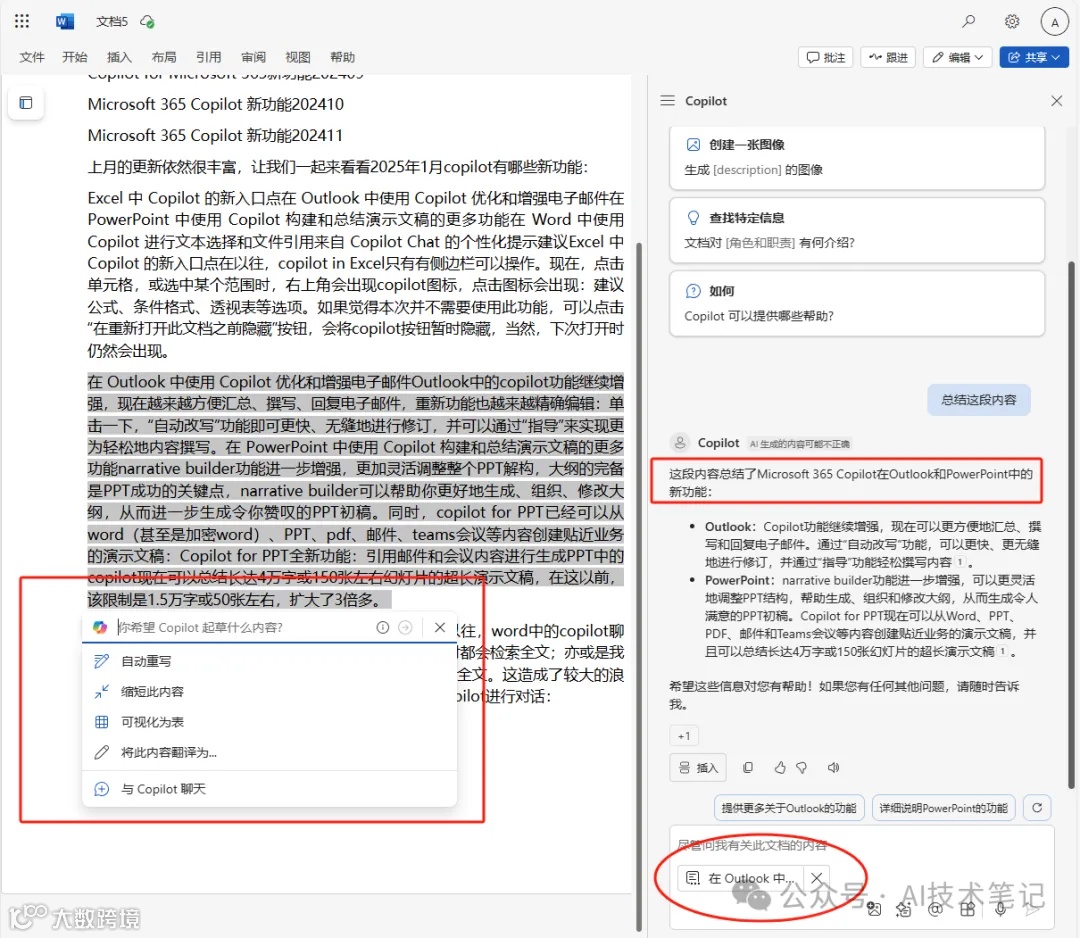
Task: Close the Copilot side pane
Action: tap(1057, 101)
